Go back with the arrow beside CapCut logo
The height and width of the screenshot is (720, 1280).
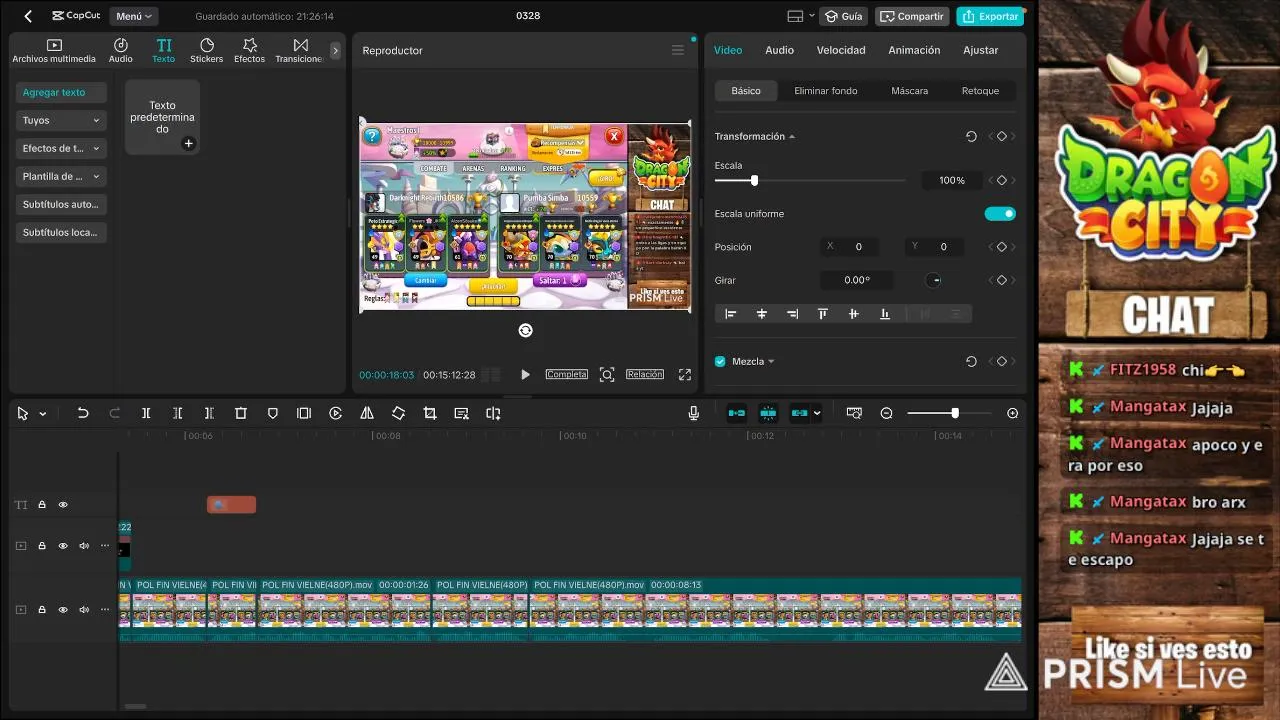pyautogui.click(x=28, y=16)
